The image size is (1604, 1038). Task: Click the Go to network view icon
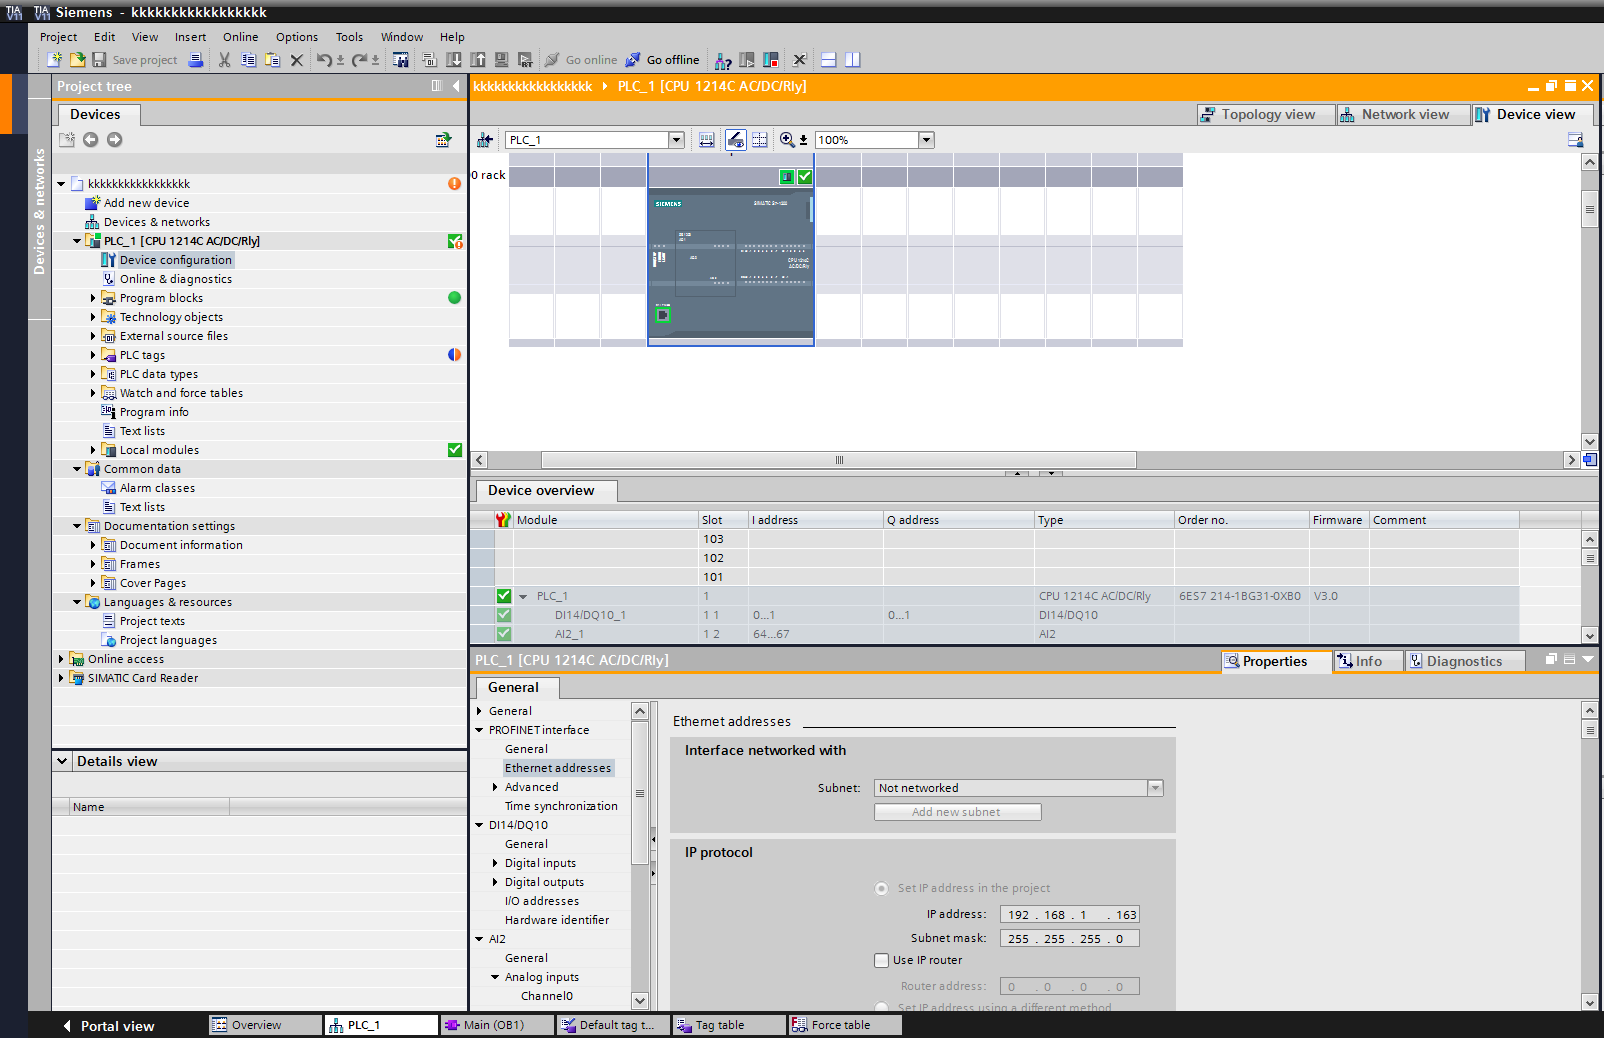(485, 140)
